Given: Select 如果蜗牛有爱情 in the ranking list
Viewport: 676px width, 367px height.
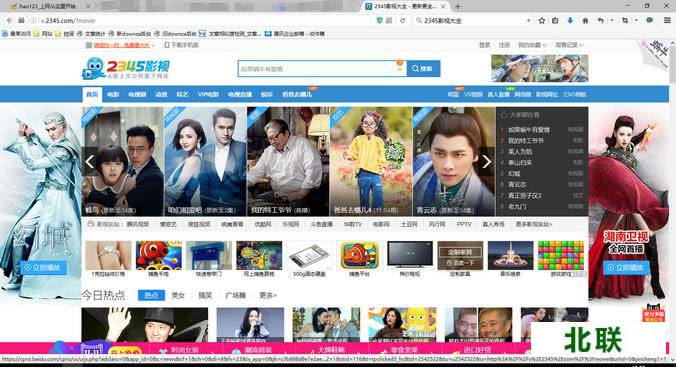Looking at the screenshot, I should pyautogui.click(x=529, y=129).
